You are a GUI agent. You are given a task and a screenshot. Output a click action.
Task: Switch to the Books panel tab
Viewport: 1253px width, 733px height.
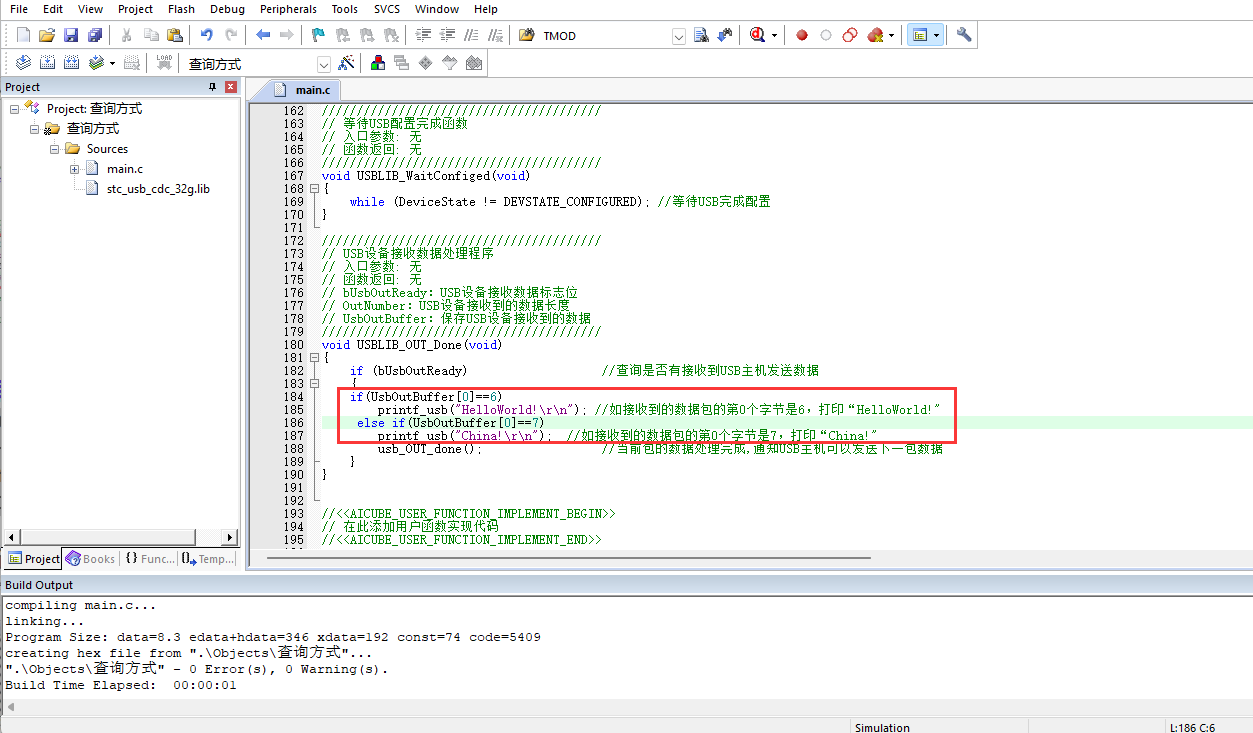click(x=91, y=559)
